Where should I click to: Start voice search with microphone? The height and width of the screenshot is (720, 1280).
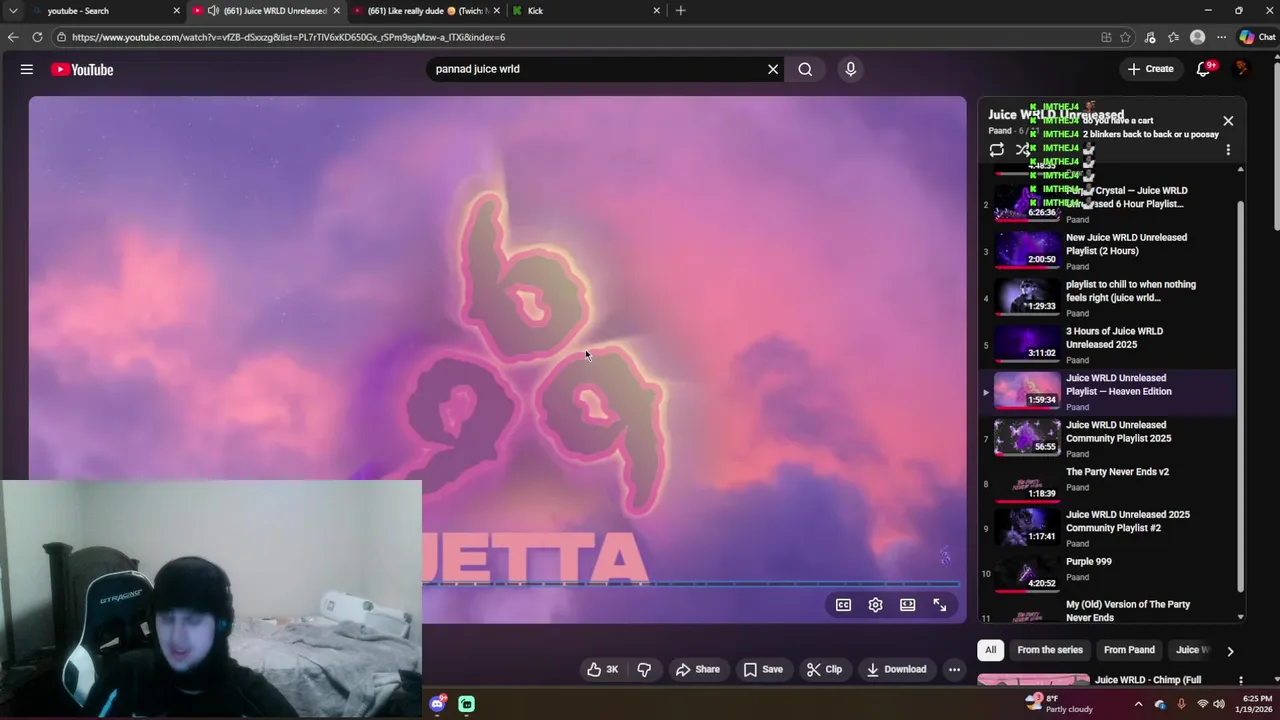[850, 69]
